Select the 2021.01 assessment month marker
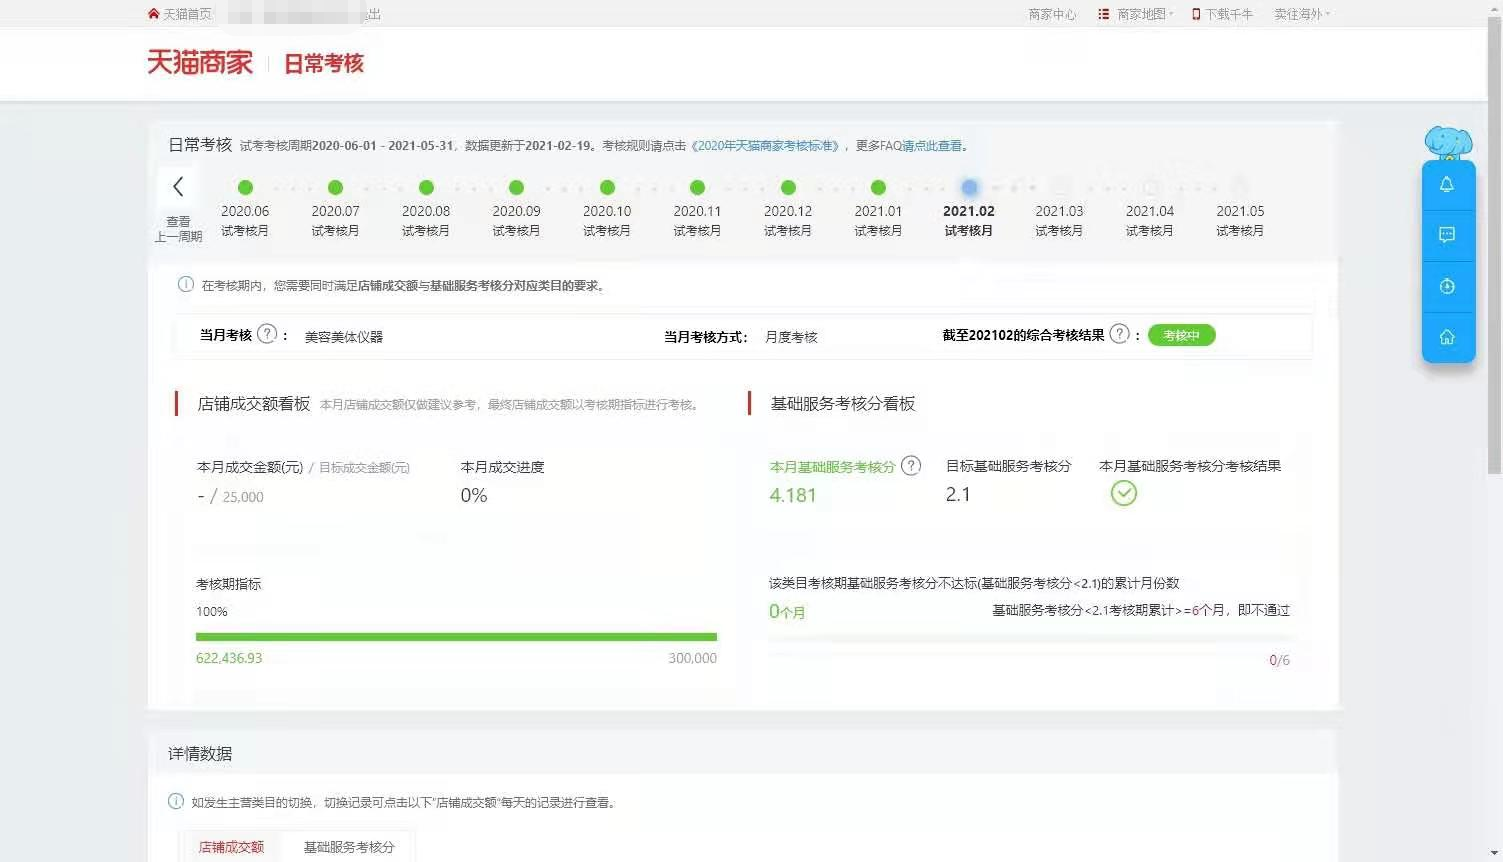The image size is (1503, 862). (x=878, y=187)
